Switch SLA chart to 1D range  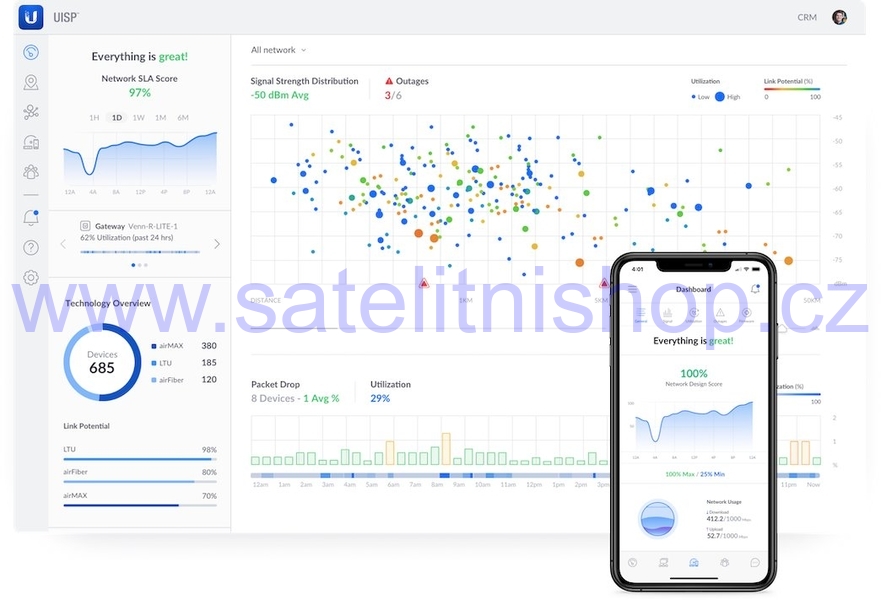(116, 117)
